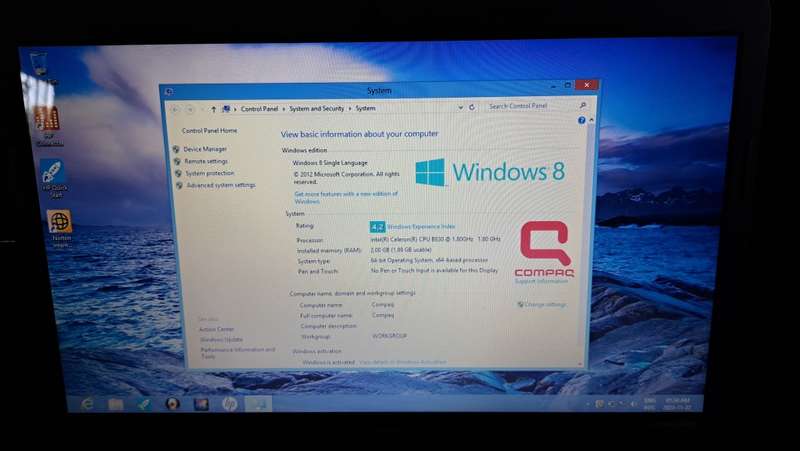Screen dimensions: 800x451
Task: Open Windows Update link under See also
Action: click(x=221, y=339)
